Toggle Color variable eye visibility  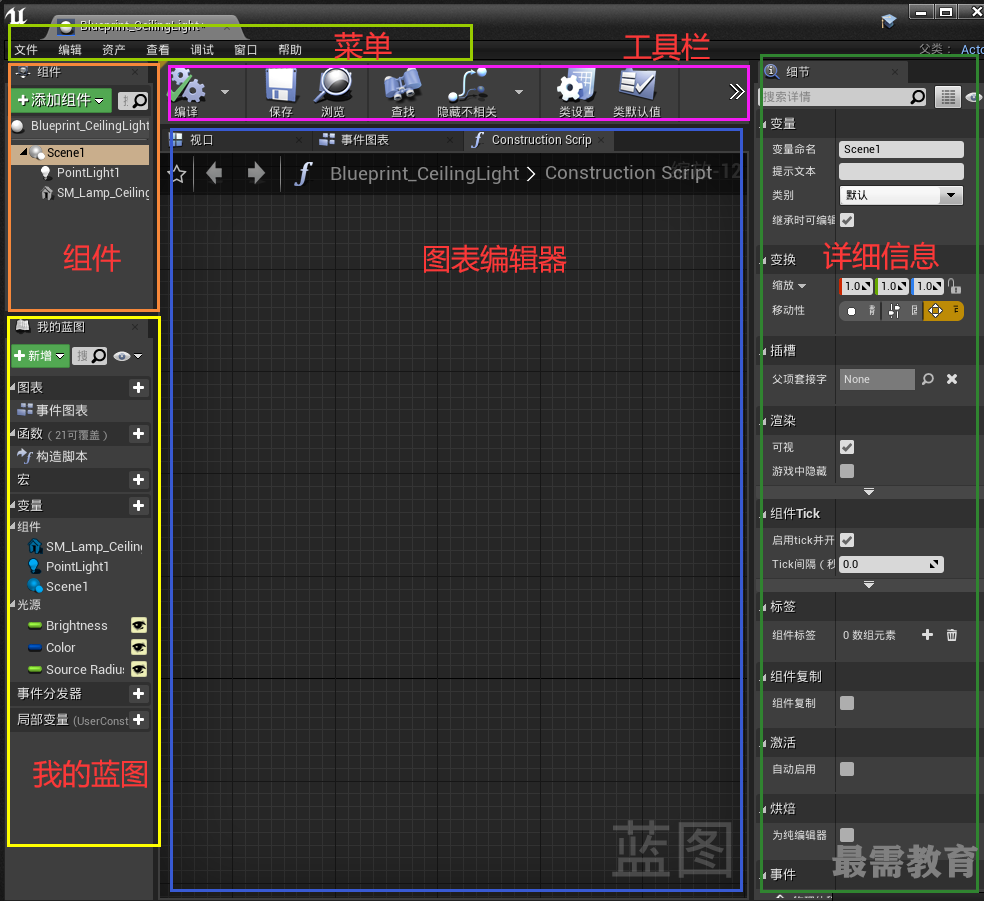point(139,647)
